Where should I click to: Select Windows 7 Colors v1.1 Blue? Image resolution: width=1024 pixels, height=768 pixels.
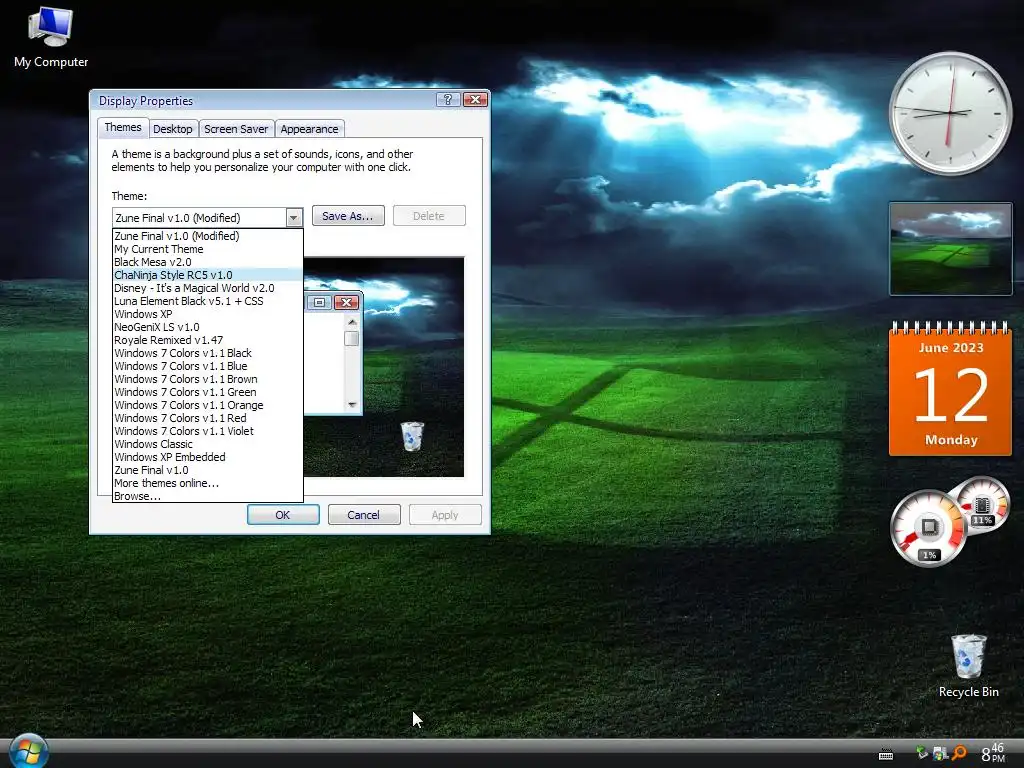tap(208, 366)
